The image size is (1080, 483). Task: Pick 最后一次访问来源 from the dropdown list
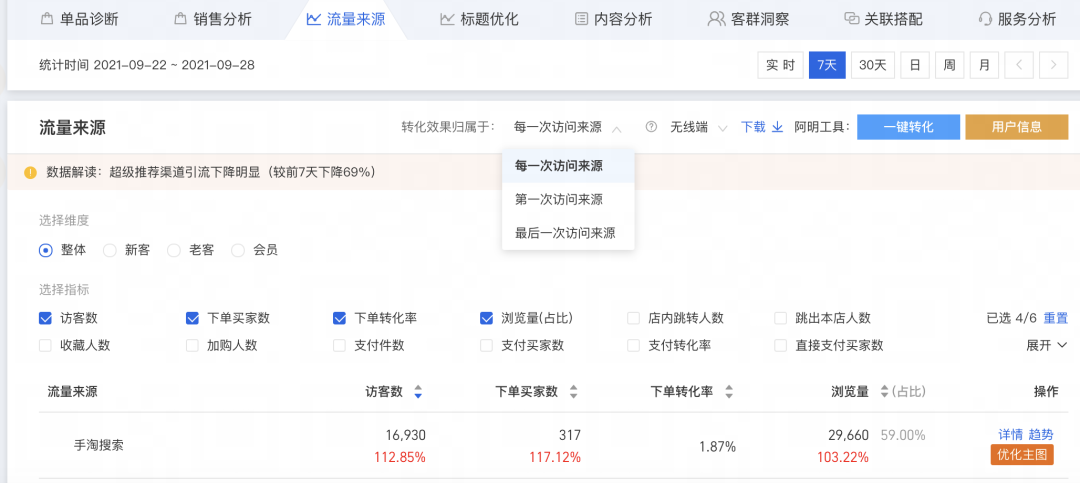tap(568, 234)
